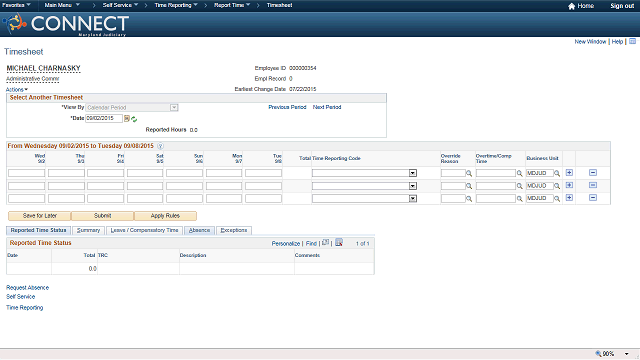640x360 pixels.
Task: Open second row Time Reporting Code dropdown
Action: pos(413,186)
